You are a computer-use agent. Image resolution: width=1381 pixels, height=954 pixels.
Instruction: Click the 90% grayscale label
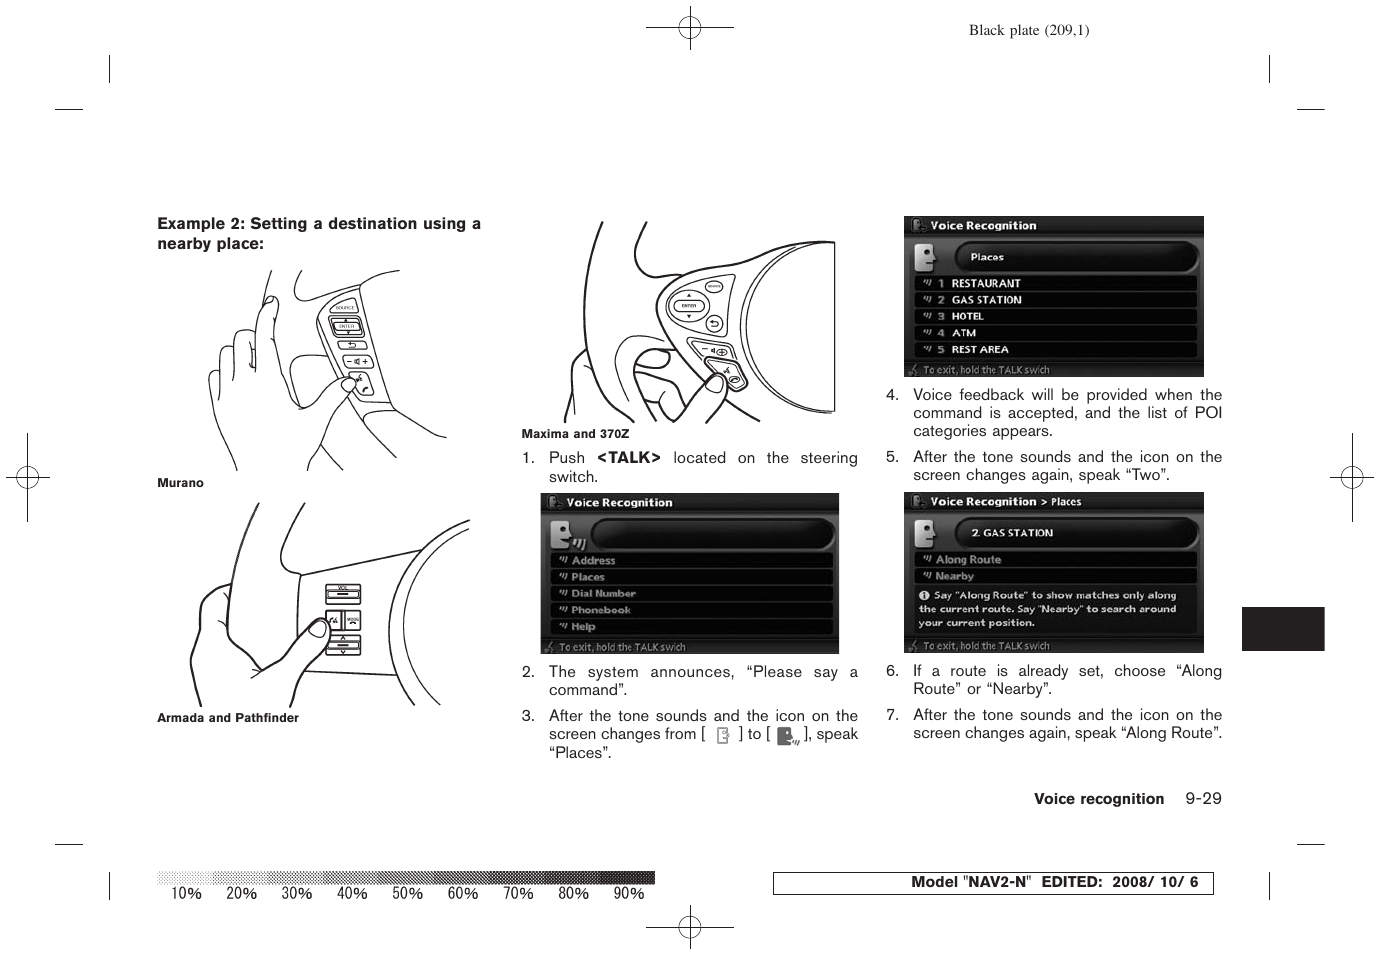click(x=629, y=894)
